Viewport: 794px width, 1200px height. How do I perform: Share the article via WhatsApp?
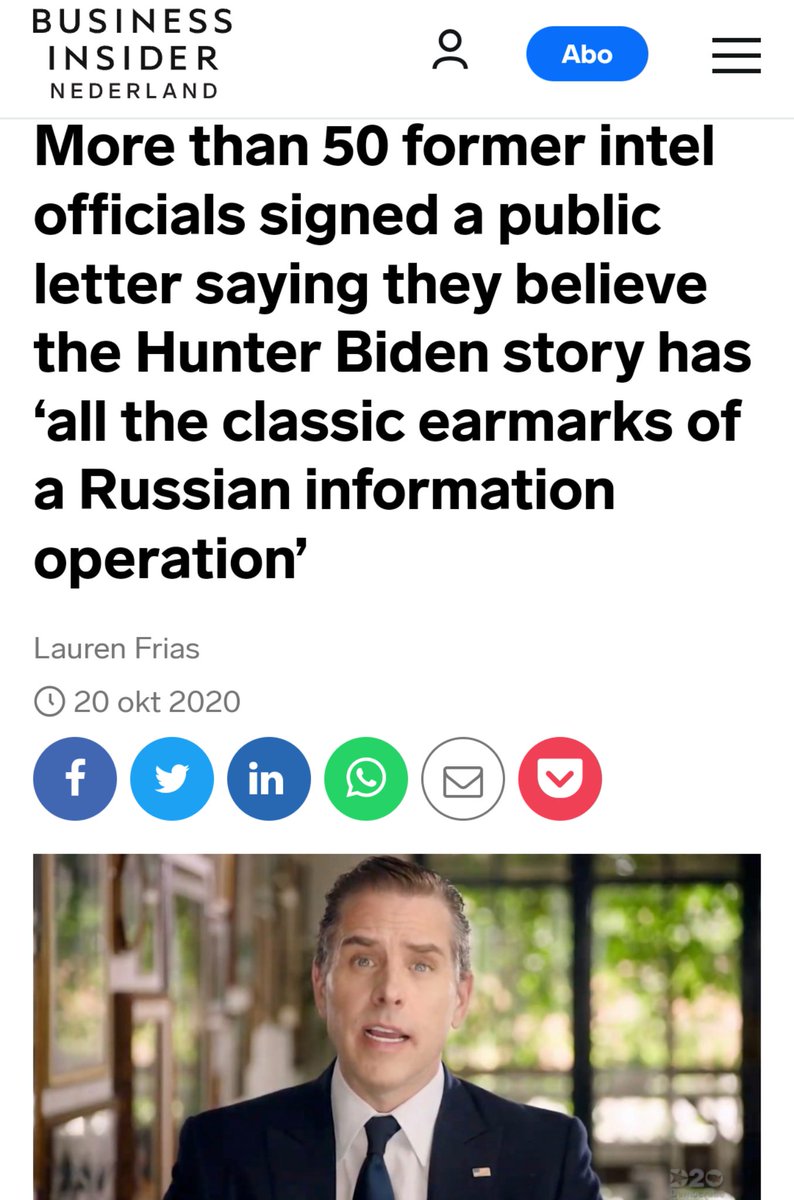(x=366, y=779)
